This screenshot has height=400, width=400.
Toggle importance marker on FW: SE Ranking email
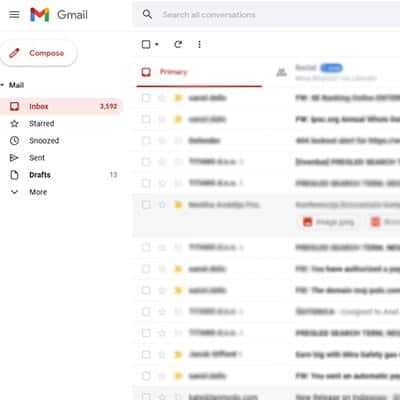178,98
